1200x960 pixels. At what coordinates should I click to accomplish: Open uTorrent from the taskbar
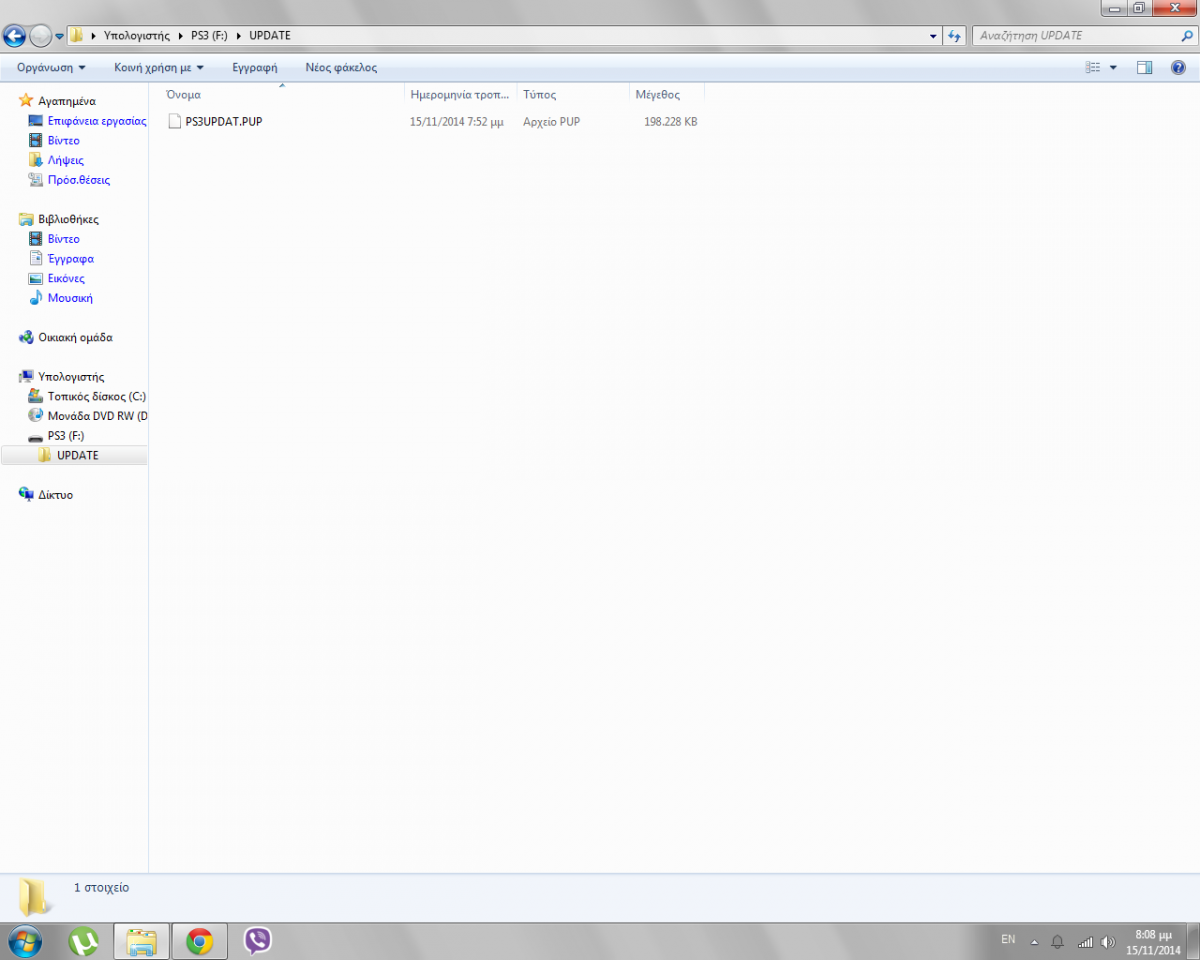[84, 941]
